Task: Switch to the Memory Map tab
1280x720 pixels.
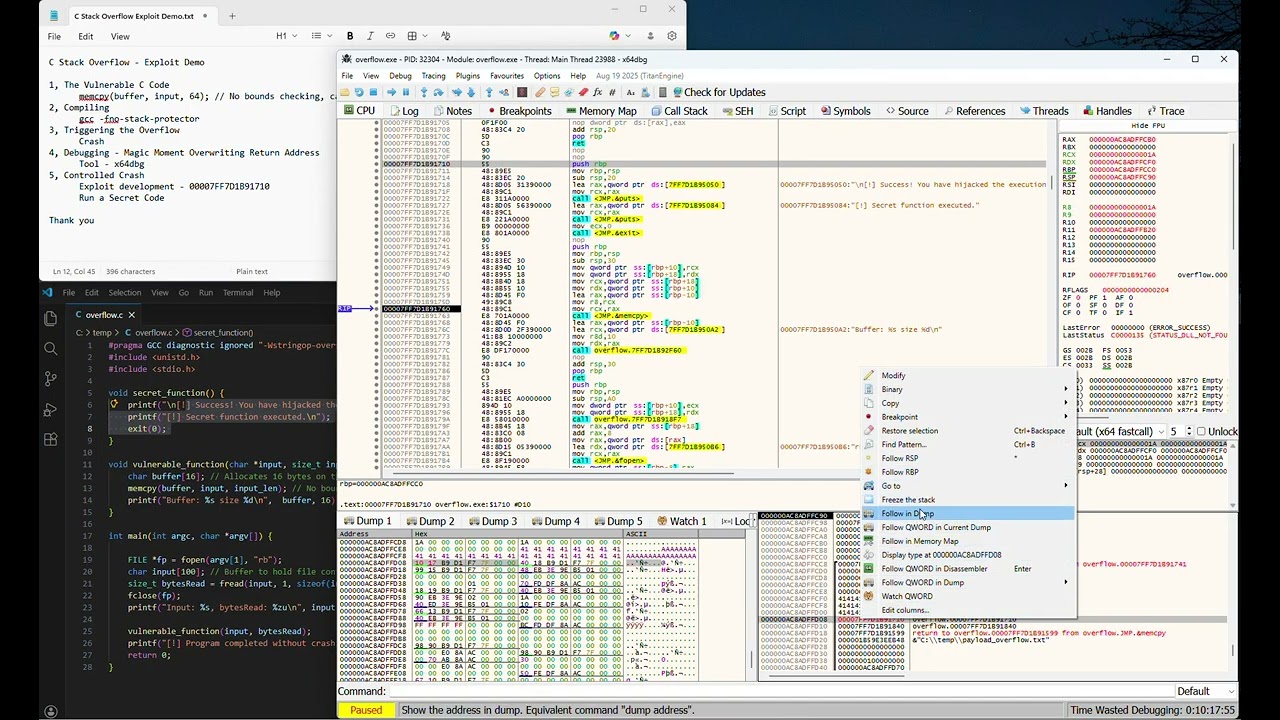Action: point(601,111)
